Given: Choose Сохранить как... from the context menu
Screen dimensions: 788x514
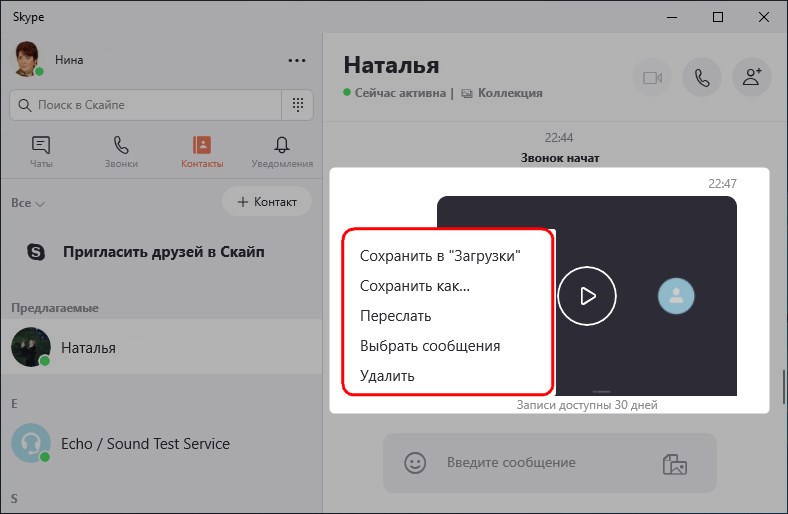Looking at the screenshot, I should [x=415, y=286].
